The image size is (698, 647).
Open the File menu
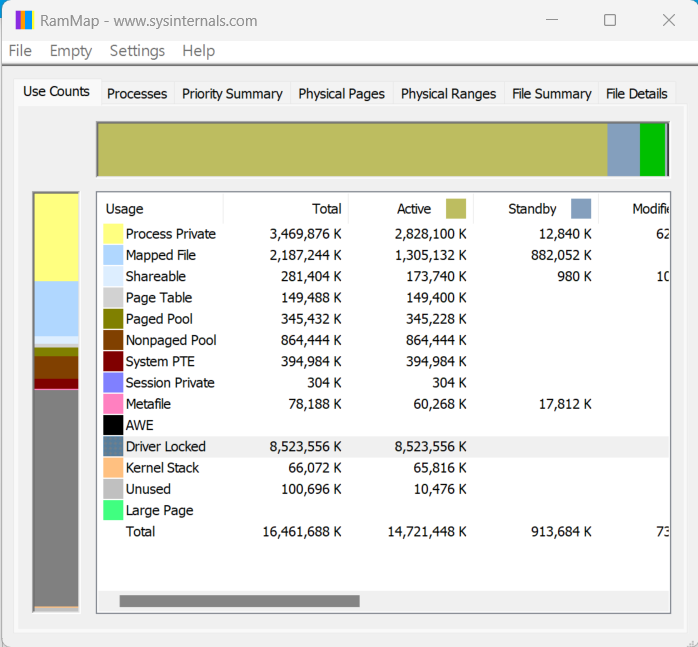tap(20, 51)
